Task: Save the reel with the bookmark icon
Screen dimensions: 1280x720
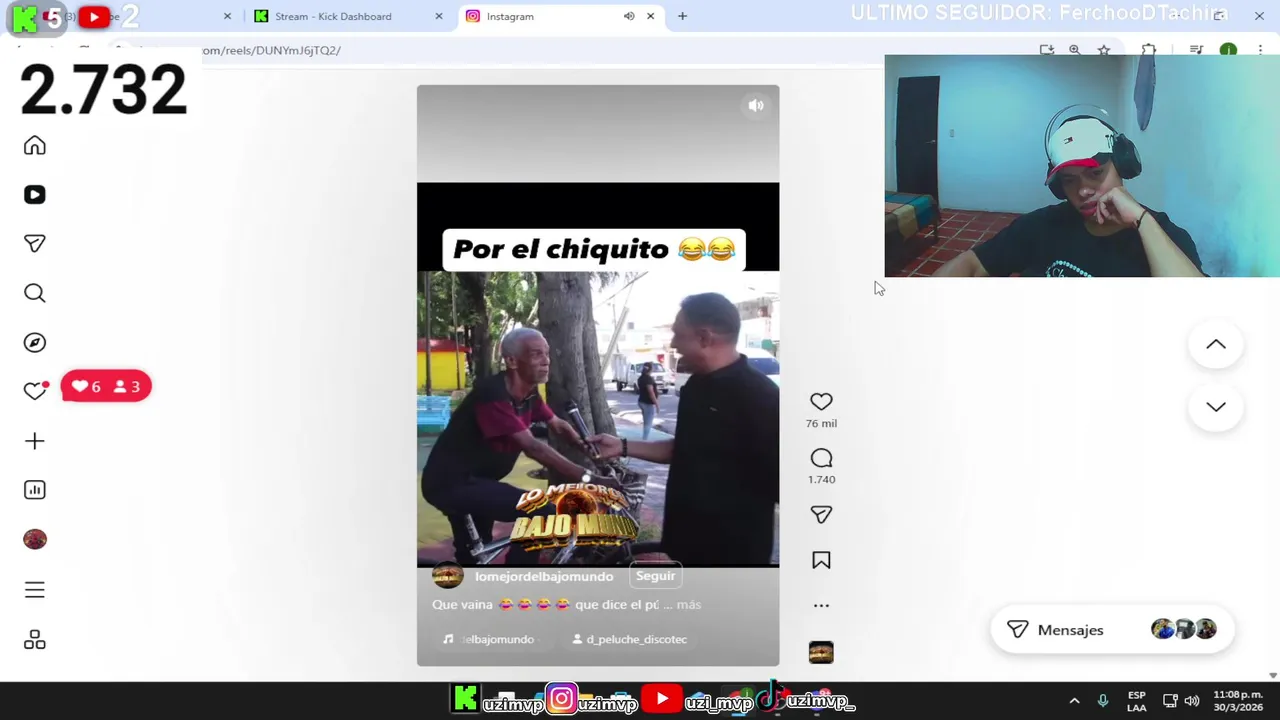Action: click(821, 561)
